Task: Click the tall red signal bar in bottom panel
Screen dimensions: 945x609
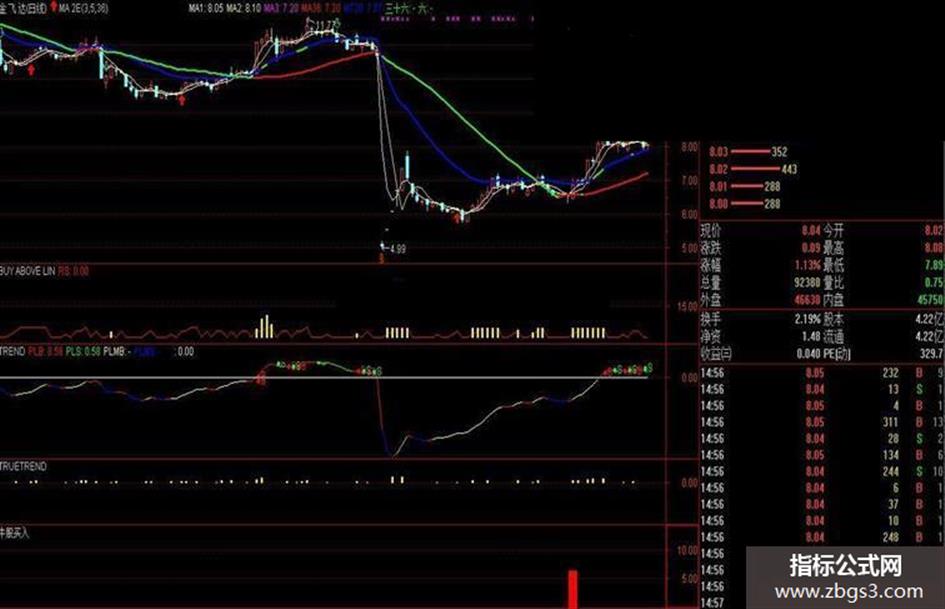Action: point(573,589)
